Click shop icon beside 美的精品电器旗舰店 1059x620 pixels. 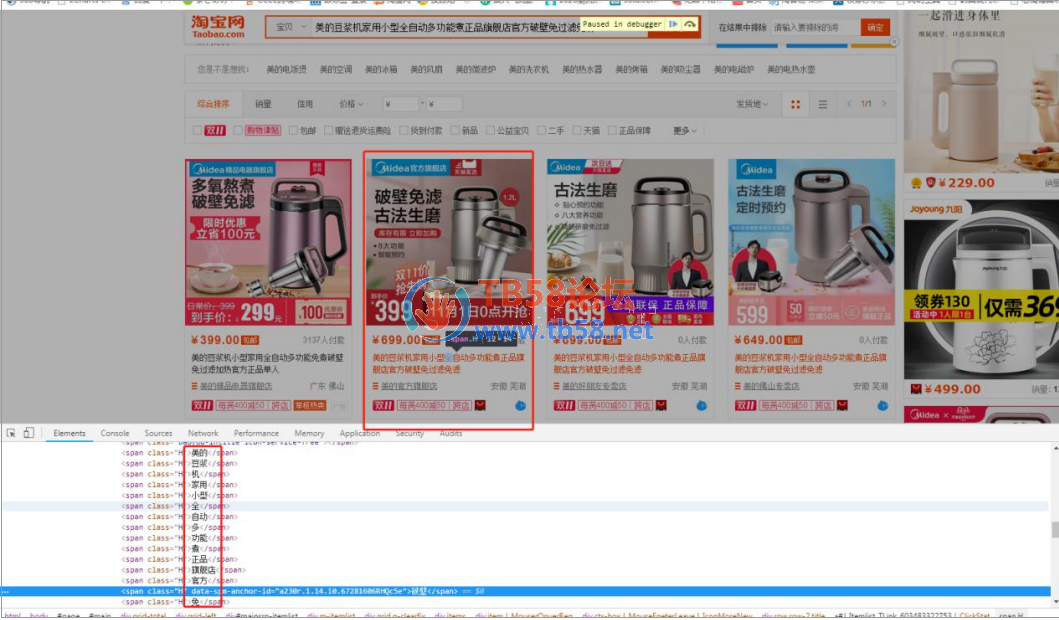[x=195, y=386]
